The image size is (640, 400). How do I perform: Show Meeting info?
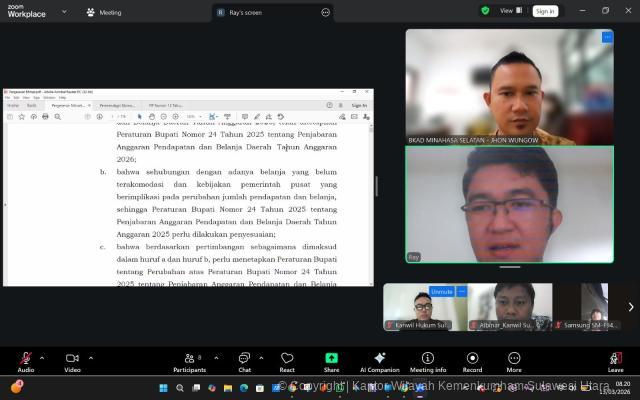428,360
